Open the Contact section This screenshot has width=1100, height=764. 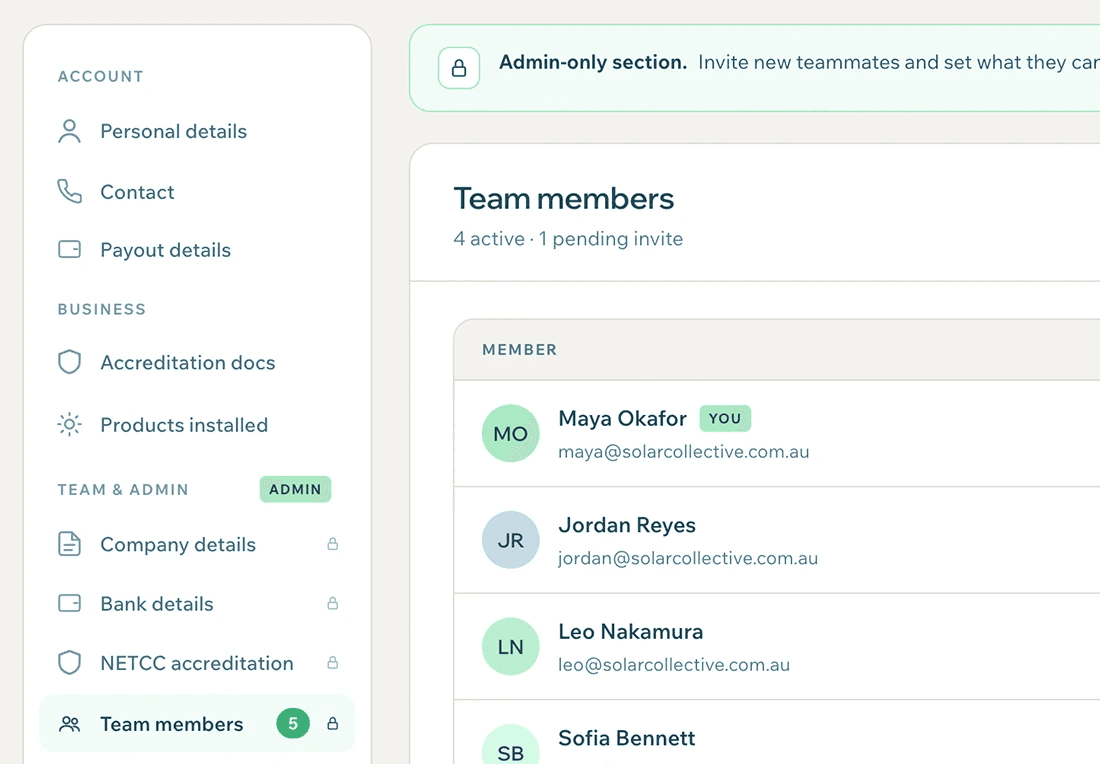(197, 192)
